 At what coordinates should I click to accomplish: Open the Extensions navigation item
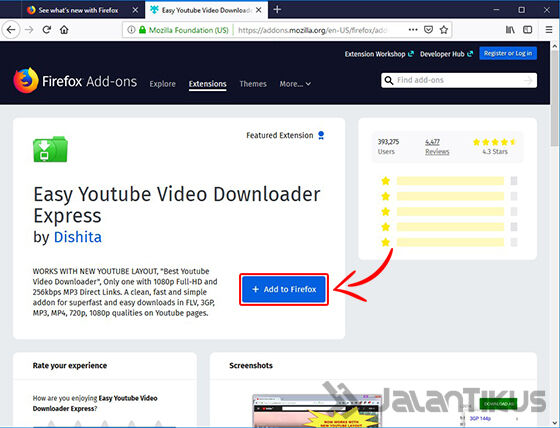pos(208,84)
